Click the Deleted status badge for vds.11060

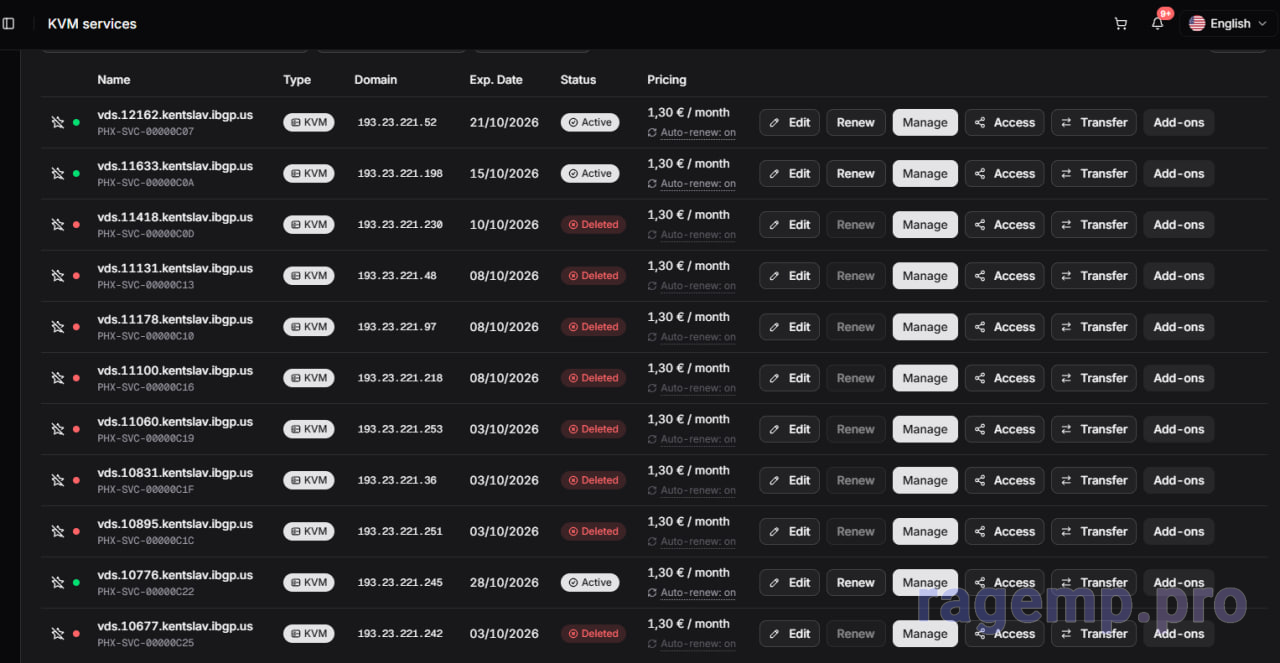593,429
